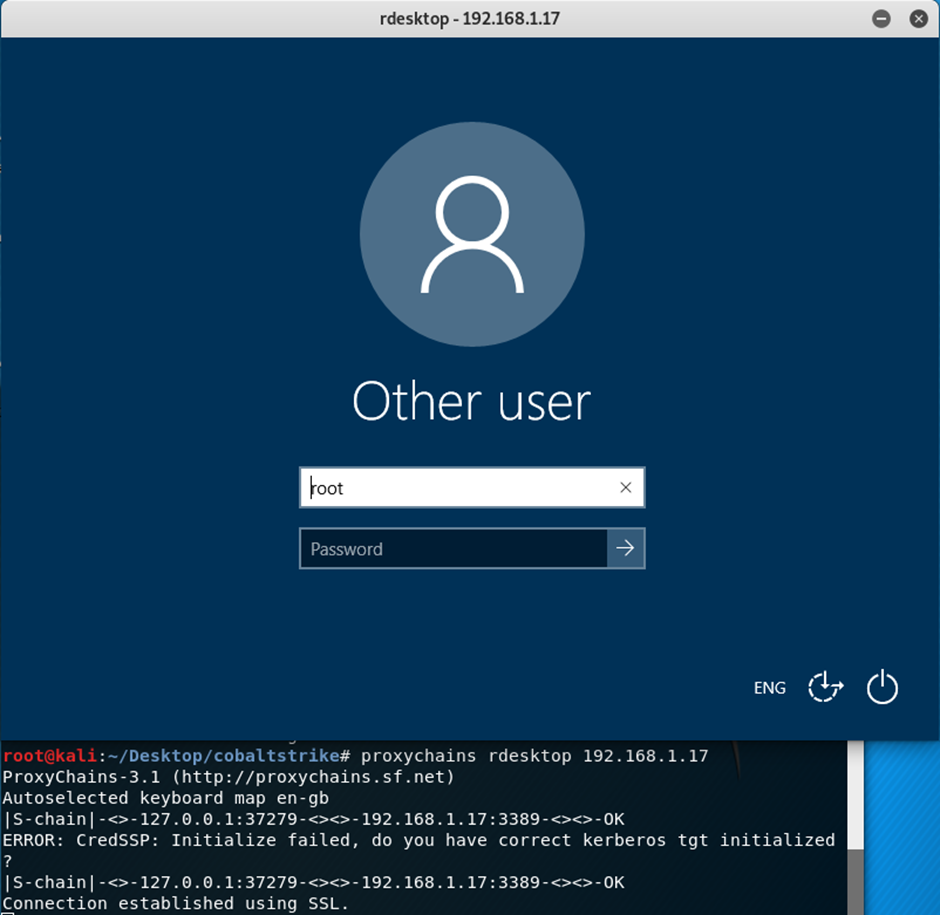Click 'ProxyChains-3.1 (http://proxychains.sf.net)' line
The height and width of the screenshot is (915, 940).
[x=228, y=777]
